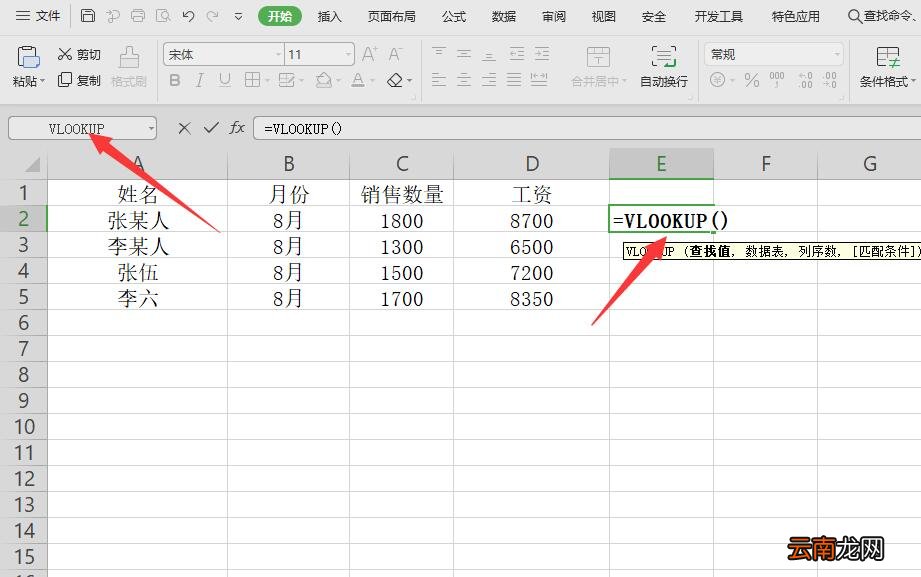Viewport: 921px width, 577px height.
Task: Undo the last action
Action: pyautogui.click(x=188, y=16)
